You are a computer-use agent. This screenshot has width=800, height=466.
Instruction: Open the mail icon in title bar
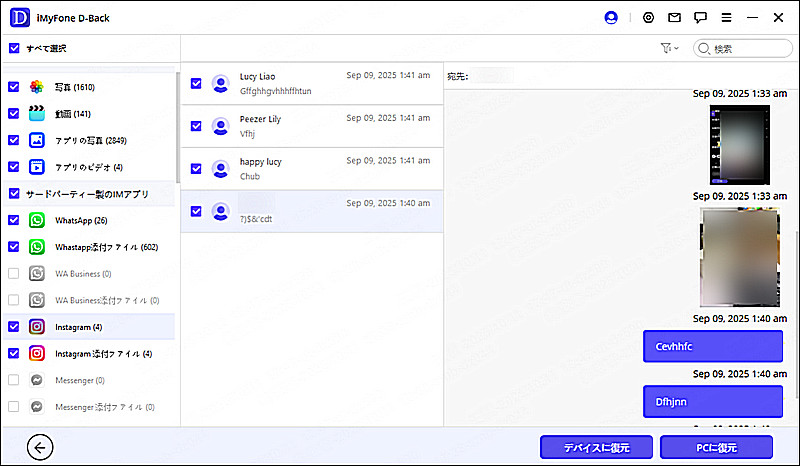(675, 18)
